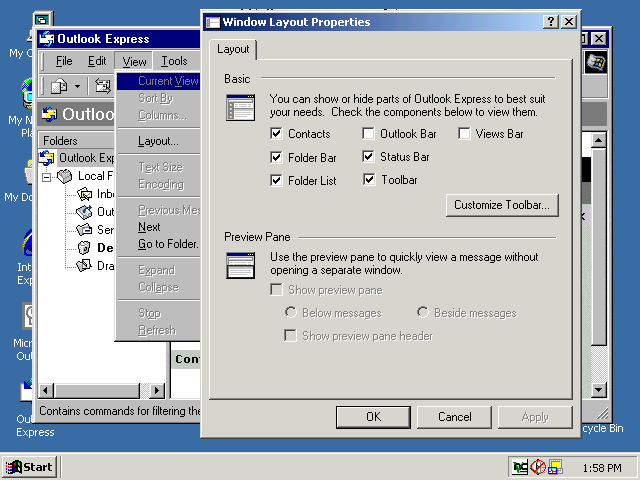Screen dimensions: 640x480
Task: Open the Edit menu
Action: (97, 61)
